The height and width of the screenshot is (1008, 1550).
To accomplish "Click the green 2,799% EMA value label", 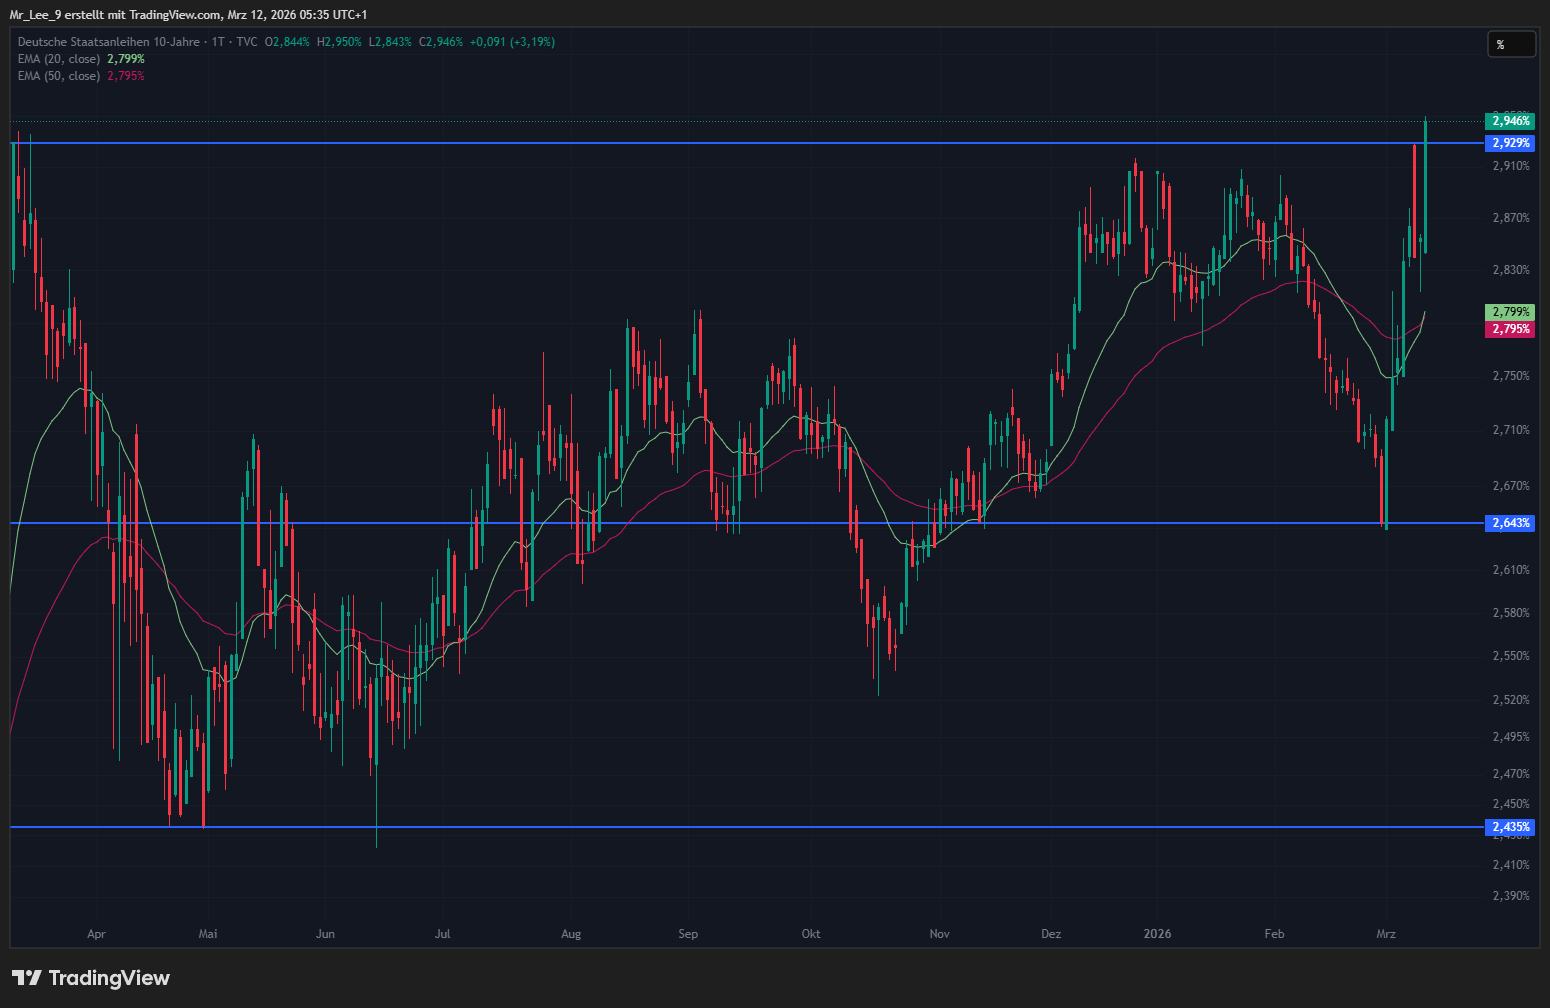I will tap(1510, 312).
